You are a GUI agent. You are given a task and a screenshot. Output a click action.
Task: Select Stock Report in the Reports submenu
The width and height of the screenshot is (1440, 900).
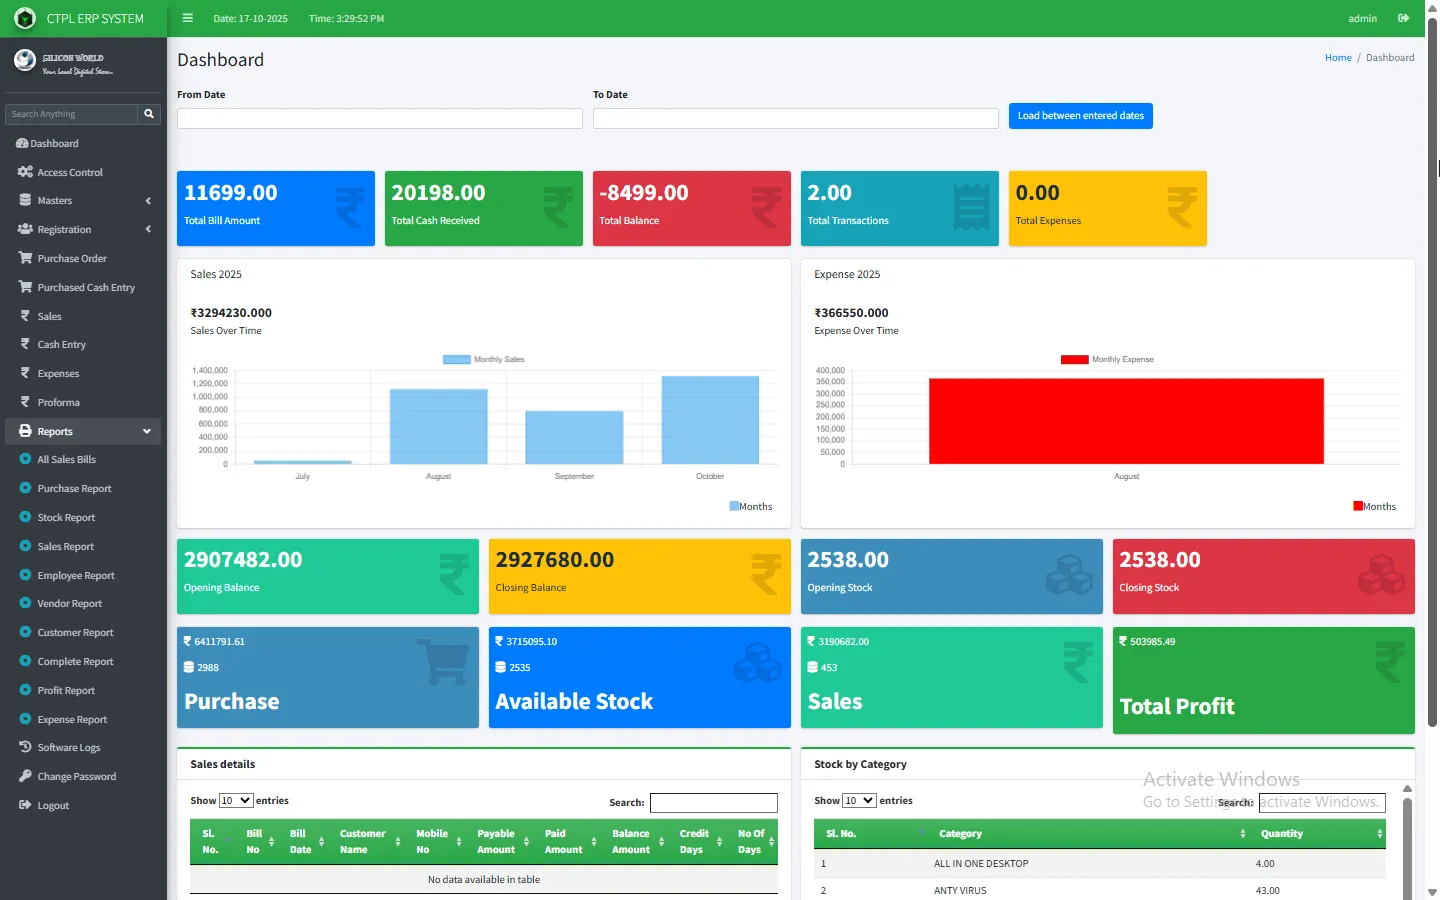66,517
